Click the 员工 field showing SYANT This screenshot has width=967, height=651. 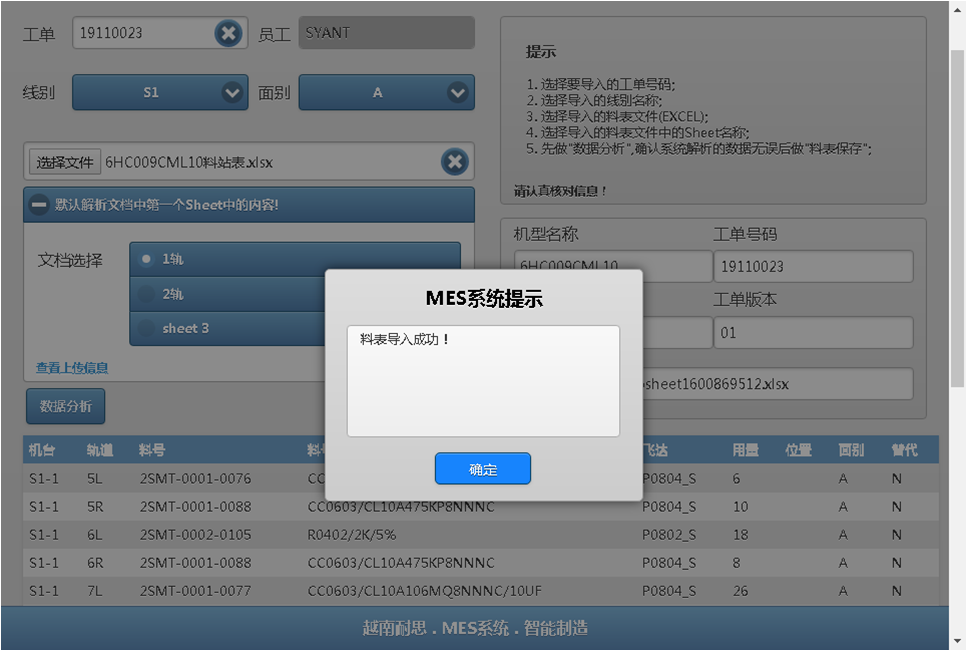click(386, 33)
